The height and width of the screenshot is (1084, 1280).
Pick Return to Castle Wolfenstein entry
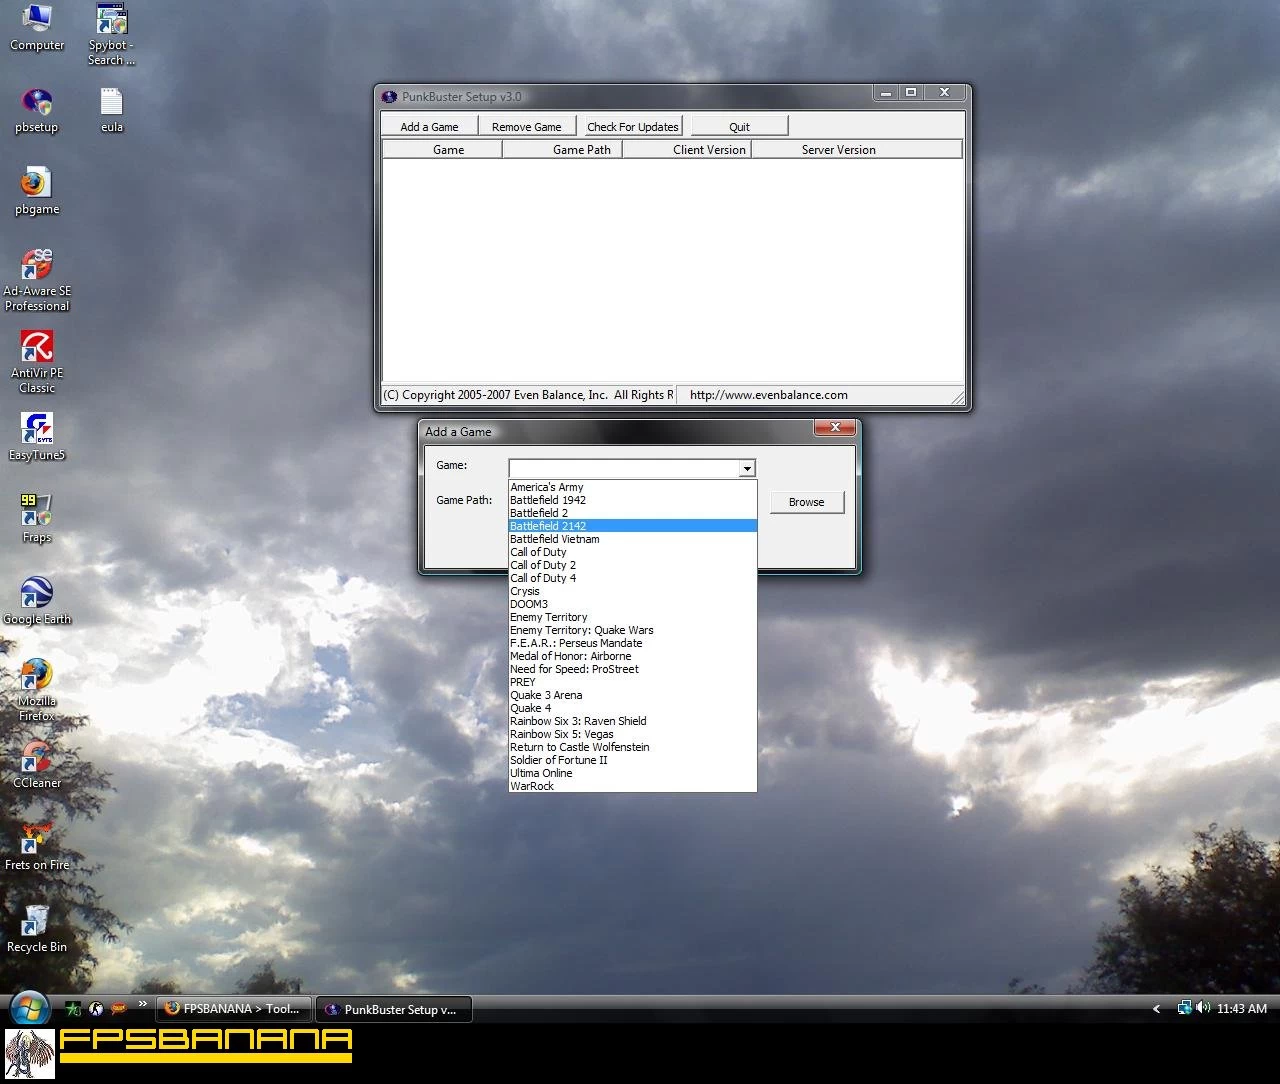tap(632, 747)
